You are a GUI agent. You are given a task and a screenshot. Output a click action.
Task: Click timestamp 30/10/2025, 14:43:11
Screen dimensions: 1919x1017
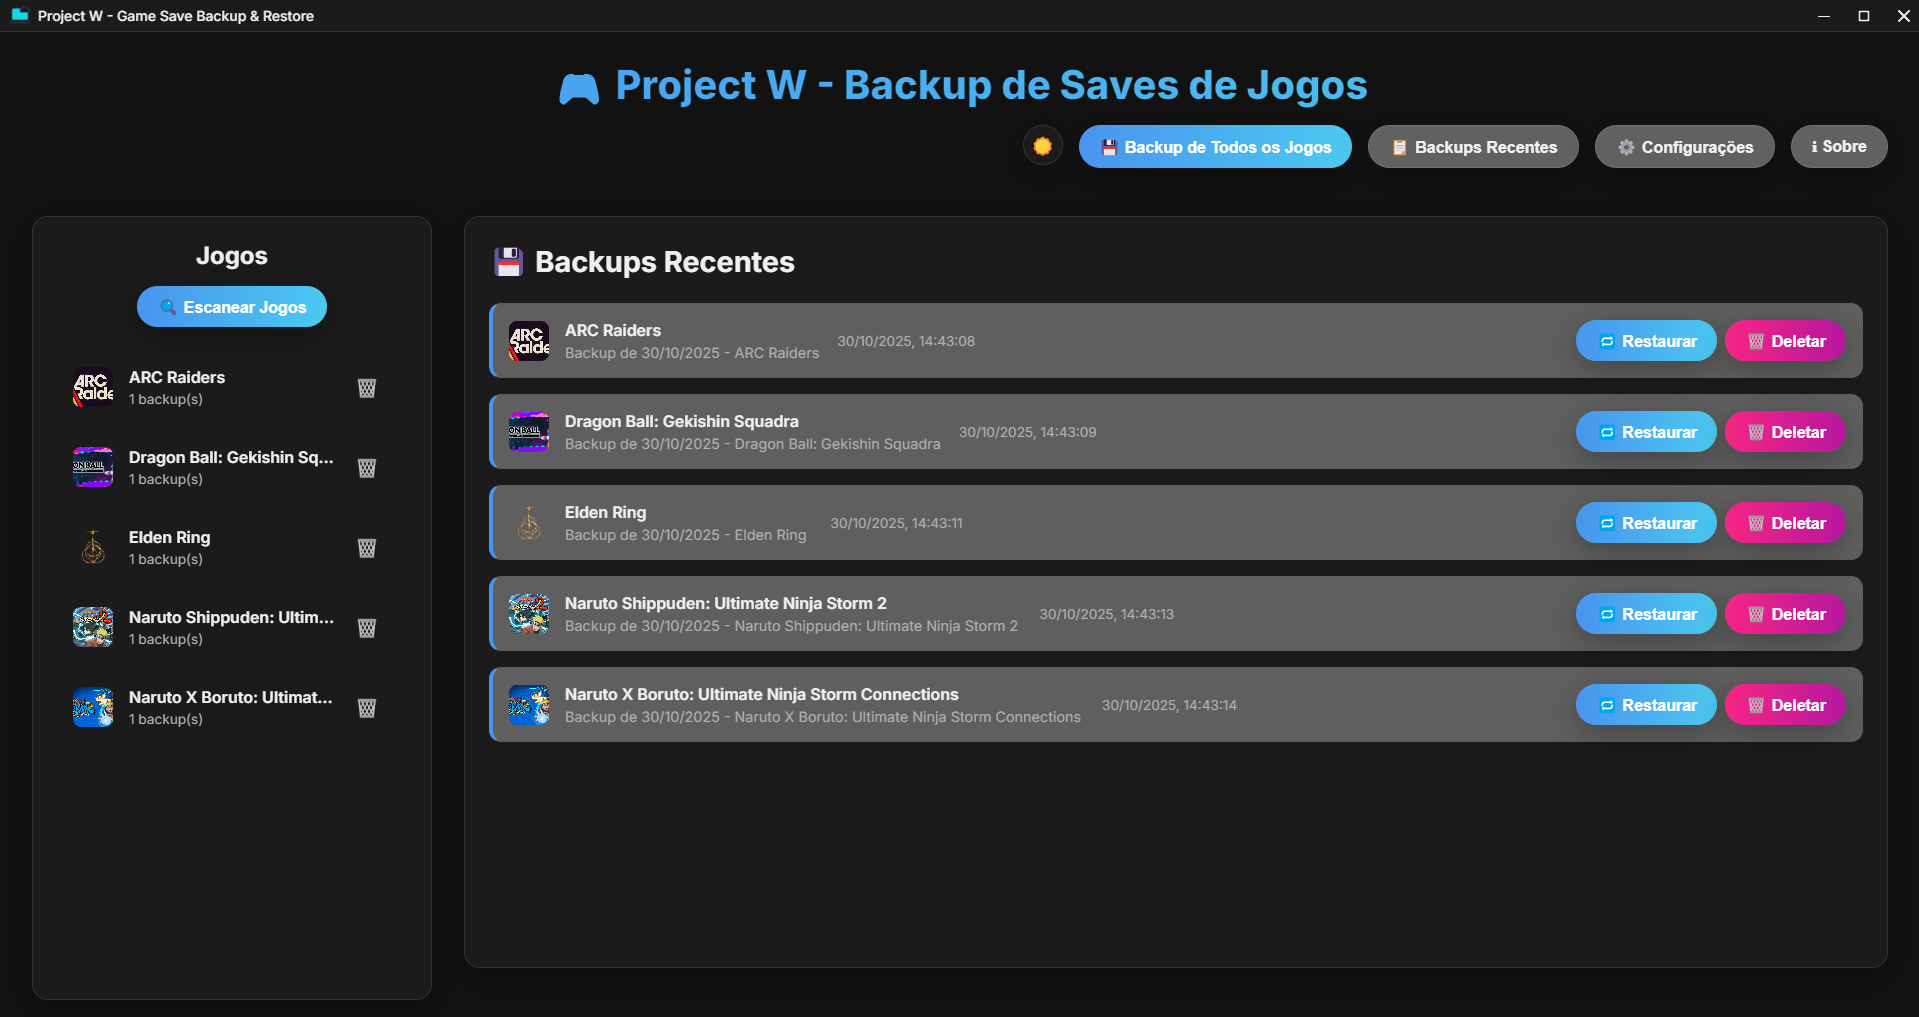pos(896,523)
